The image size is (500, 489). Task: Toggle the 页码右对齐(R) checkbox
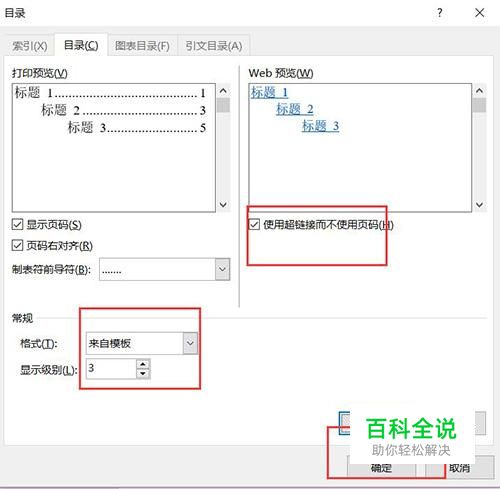[17, 246]
